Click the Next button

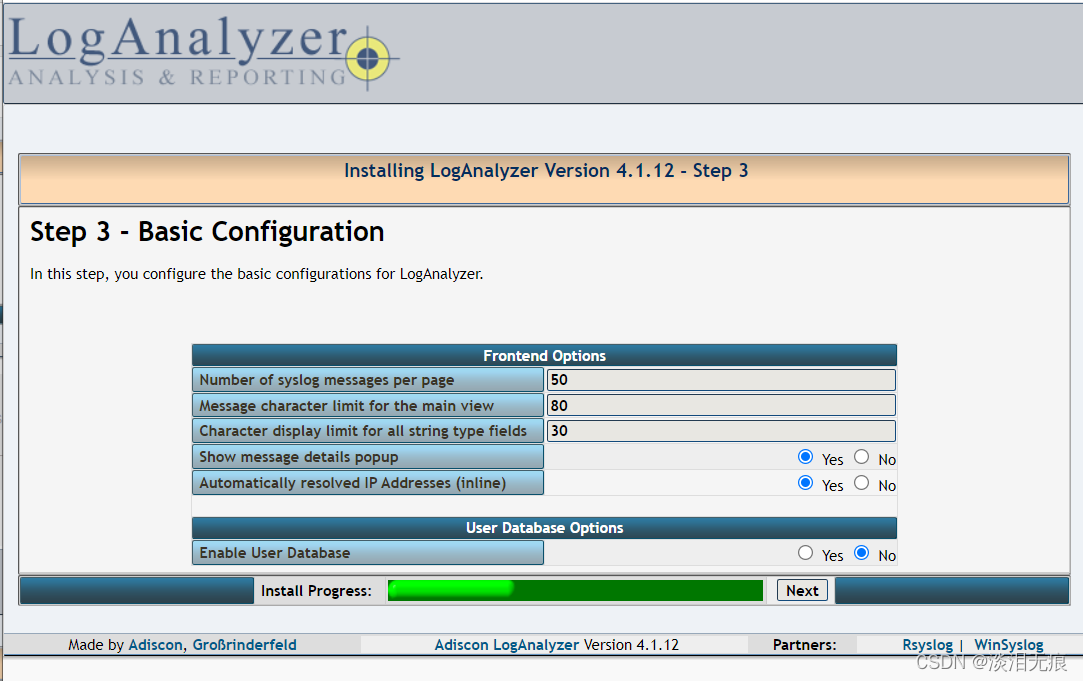pyautogui.click(x=802, y=591)
